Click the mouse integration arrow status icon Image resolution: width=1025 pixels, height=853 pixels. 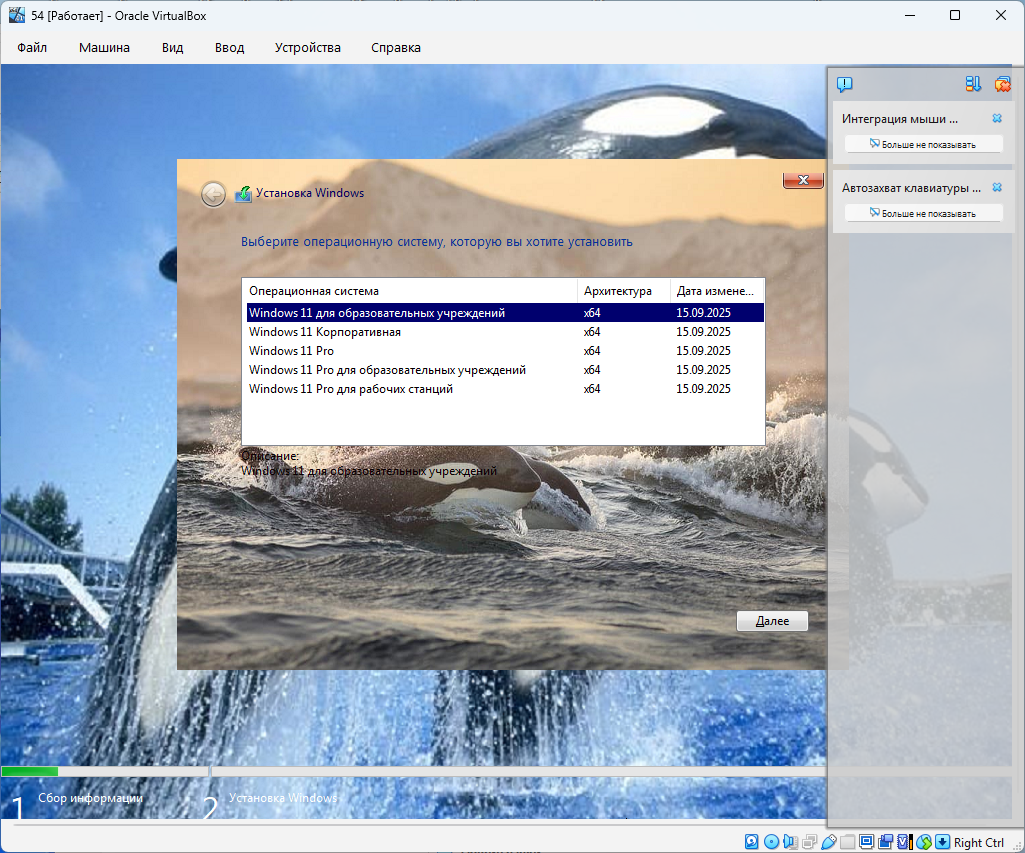click(x=942, y=842)
